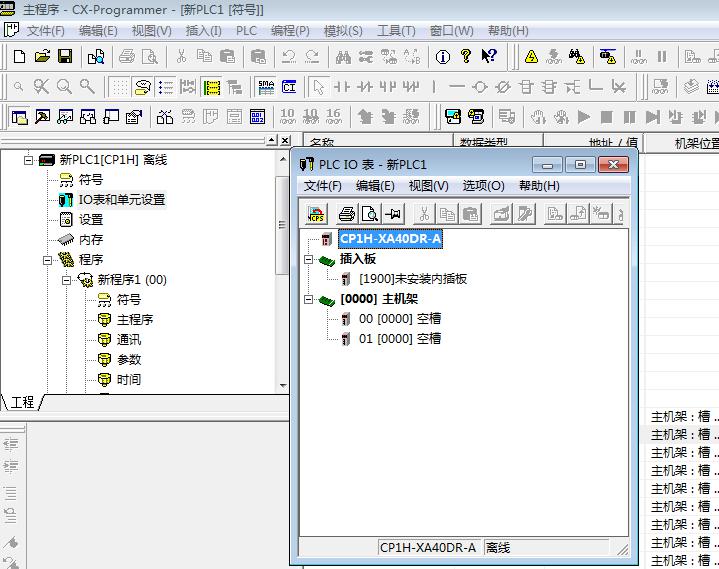This screenshot has height=569, width=719.
Task: Click the About info icon in main toolbar
Action: click(x=443, y=57)
